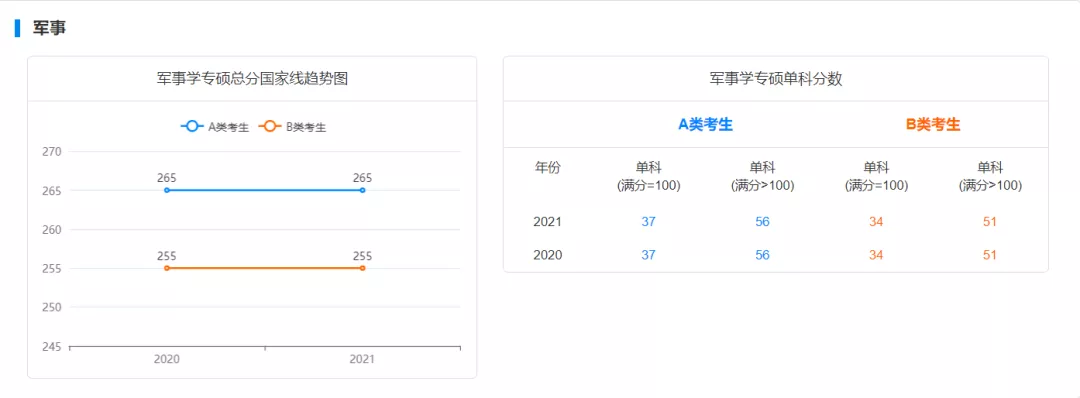
Task: Click B类 满分>100 score 51 for 2020
Action: tap(990, 255)
